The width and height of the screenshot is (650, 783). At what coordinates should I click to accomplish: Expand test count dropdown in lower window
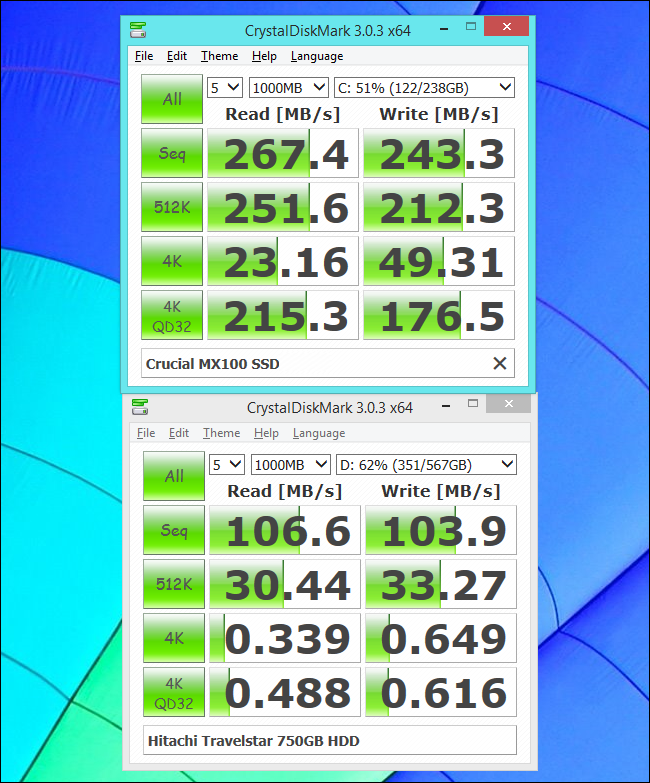click(x=227, y=465)
